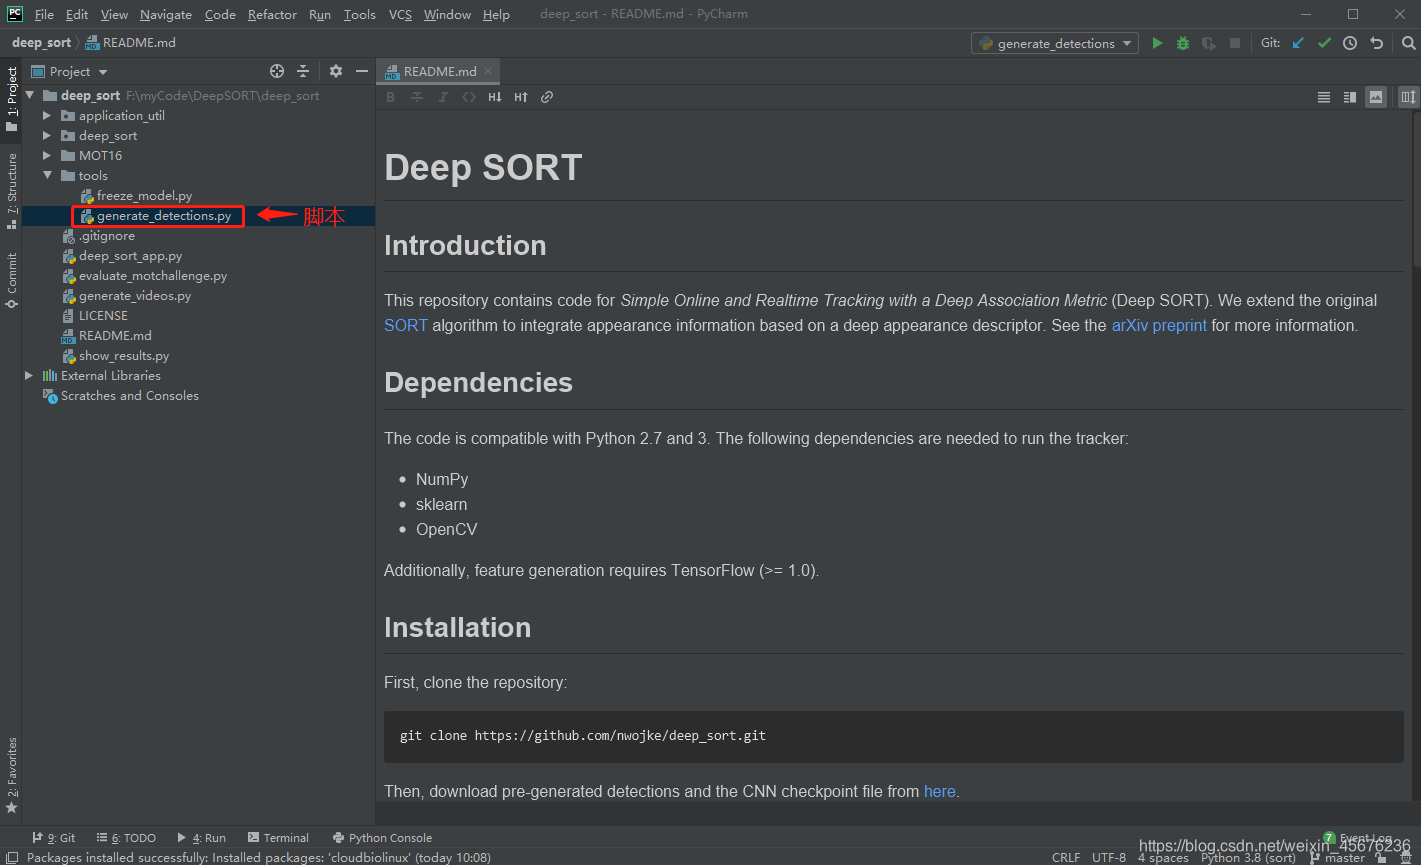Close the README.md editor tab
Image resolution: width=1421 pixels, height=865 pixels.
pos(488,71)
